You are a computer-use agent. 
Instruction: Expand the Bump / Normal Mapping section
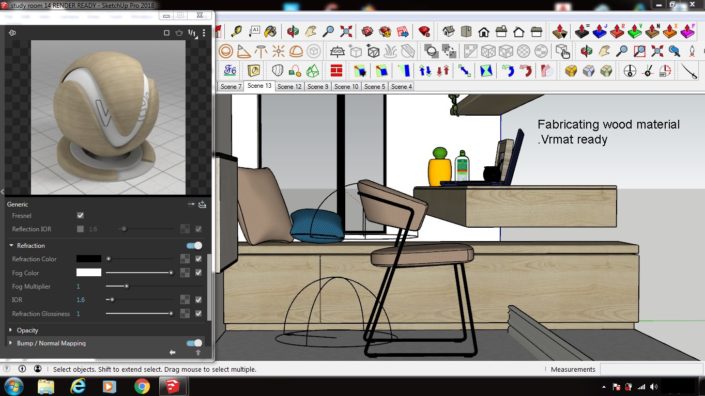pyautogui.click(x=11, y=343)
